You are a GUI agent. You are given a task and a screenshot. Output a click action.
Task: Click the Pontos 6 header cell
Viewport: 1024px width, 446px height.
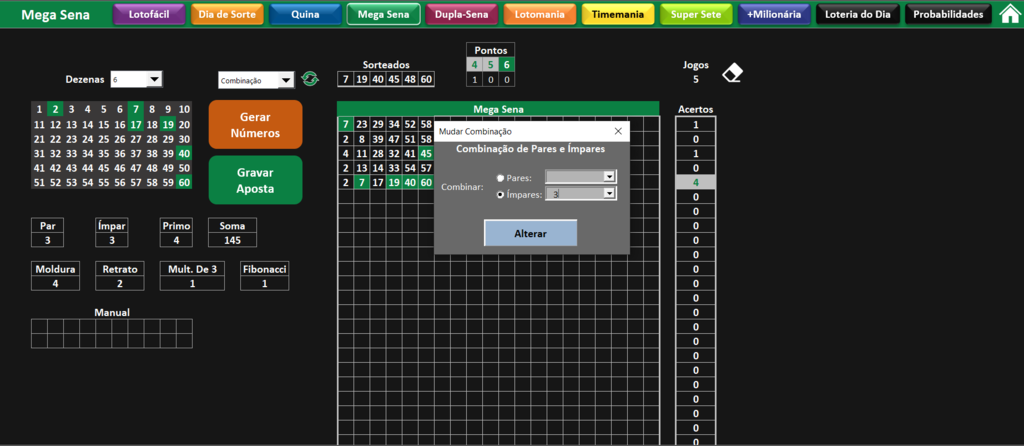pos(507,65)
